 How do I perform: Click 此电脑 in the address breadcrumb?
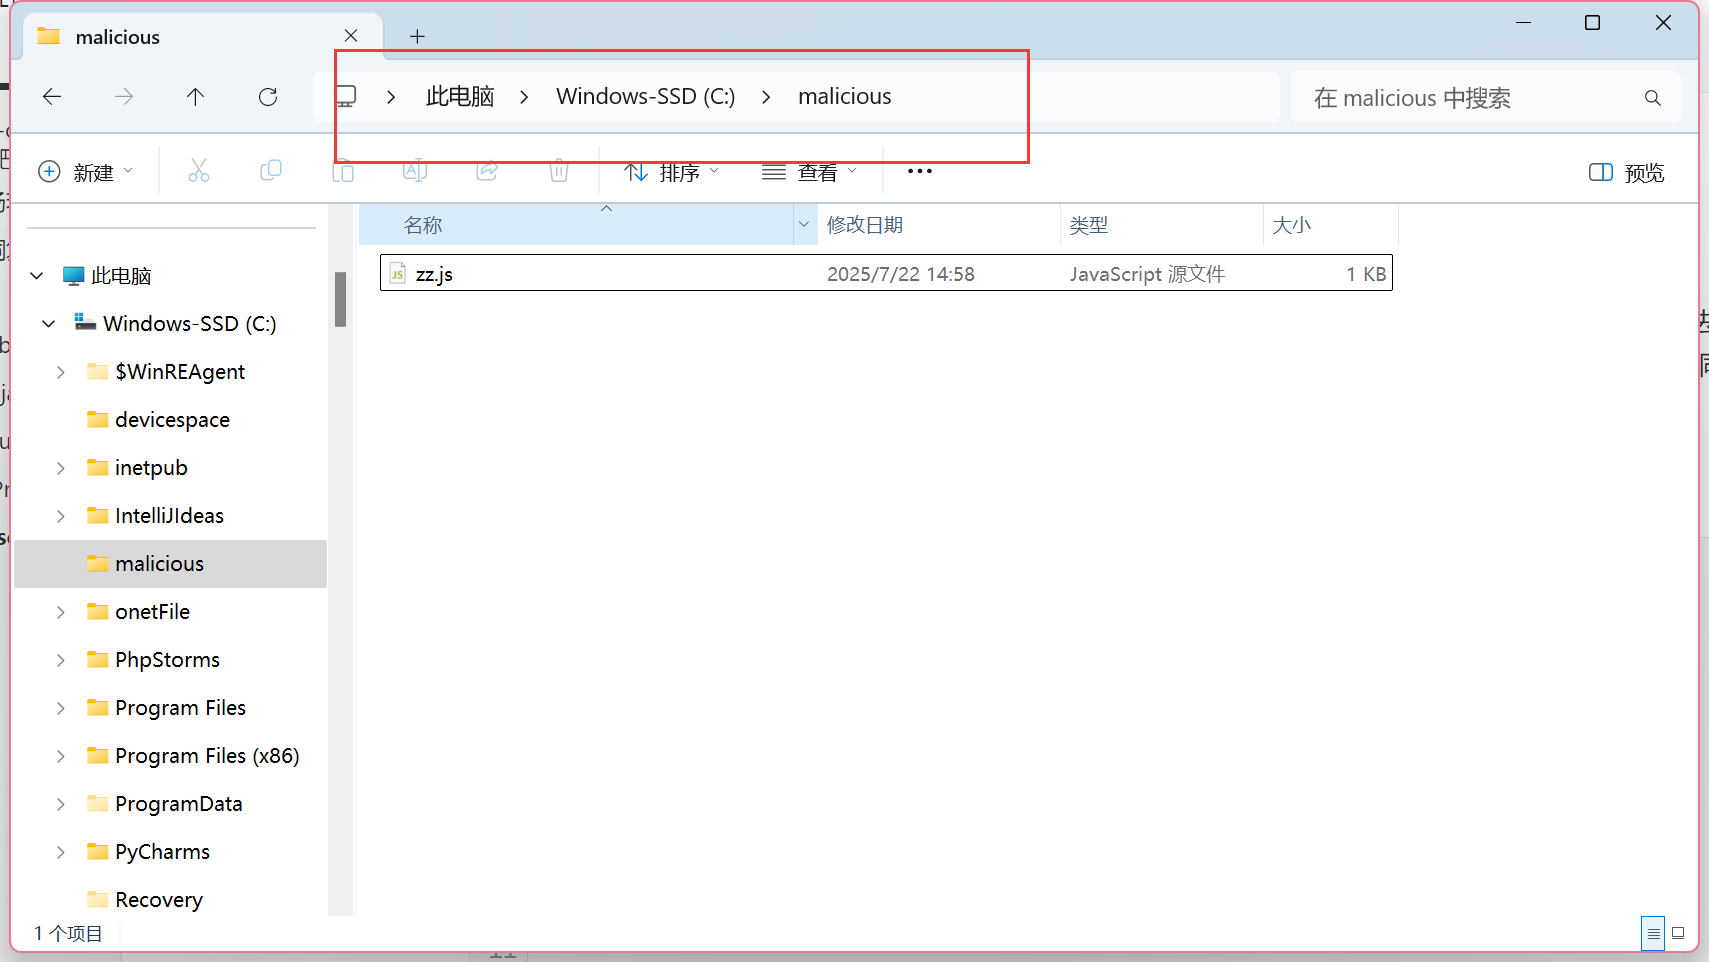pyautogui.click(x=460, y=97)
